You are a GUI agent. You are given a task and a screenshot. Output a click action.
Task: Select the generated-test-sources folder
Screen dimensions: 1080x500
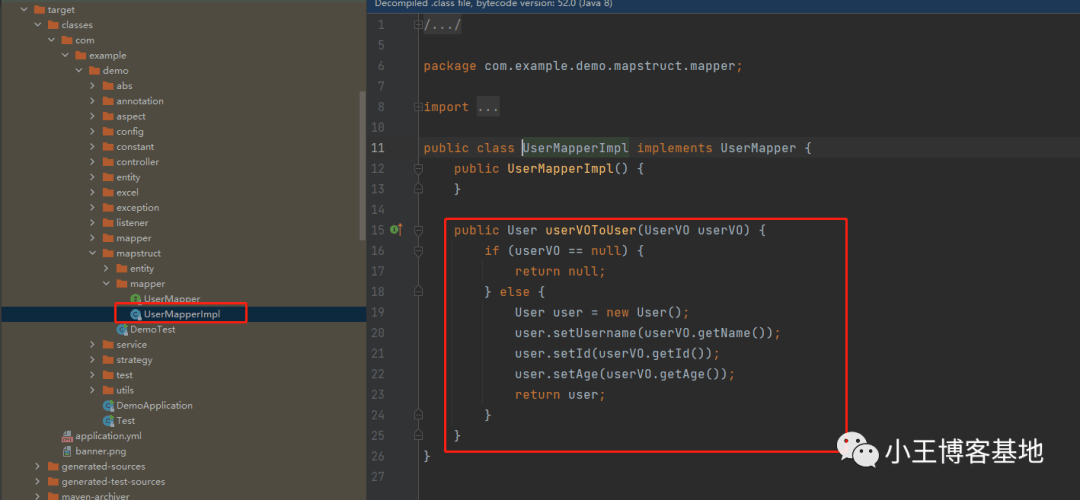click(113, 481)
